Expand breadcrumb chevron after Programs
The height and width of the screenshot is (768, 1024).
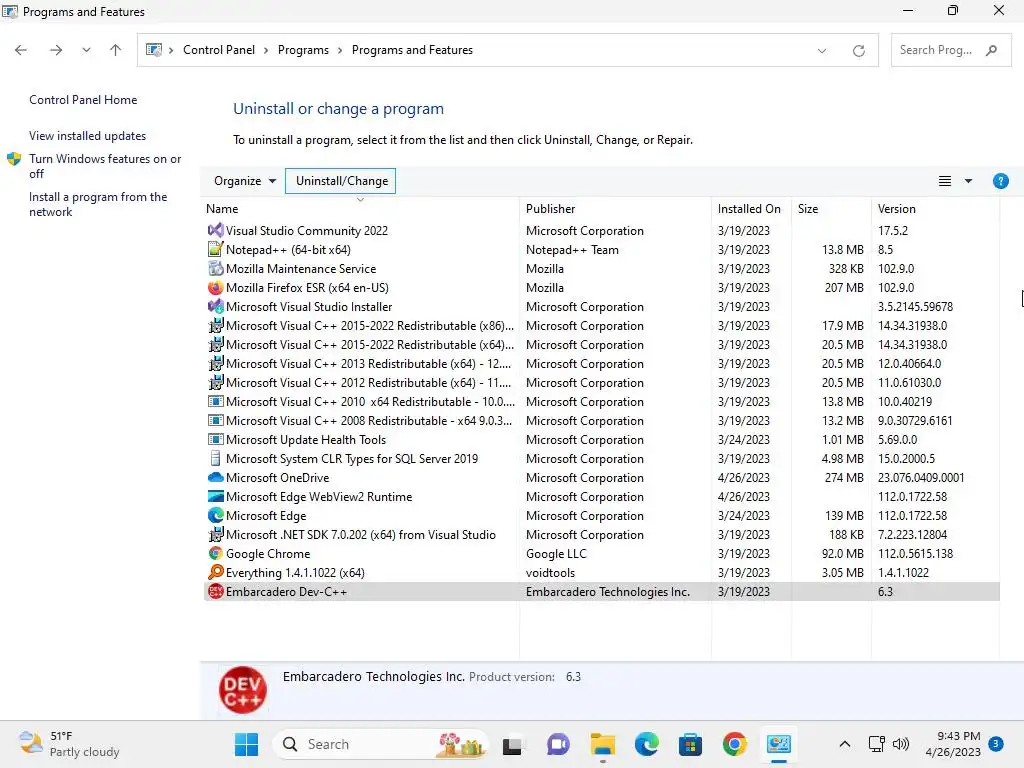340,50
